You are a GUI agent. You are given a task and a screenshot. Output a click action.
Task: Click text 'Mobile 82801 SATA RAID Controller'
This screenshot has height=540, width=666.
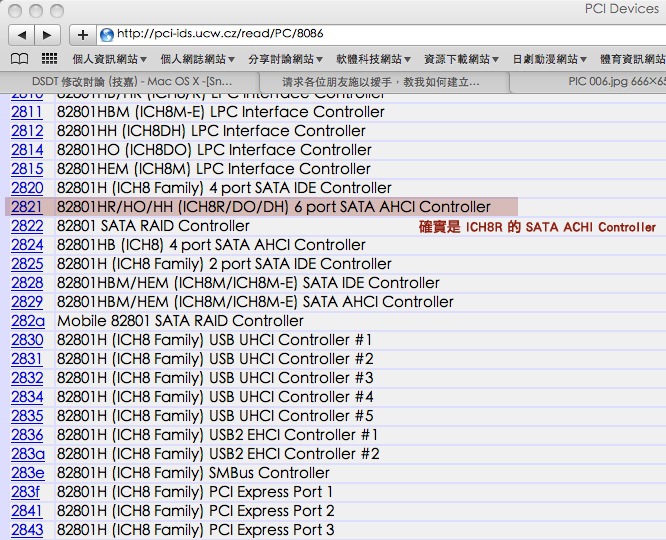pos(181,321)
